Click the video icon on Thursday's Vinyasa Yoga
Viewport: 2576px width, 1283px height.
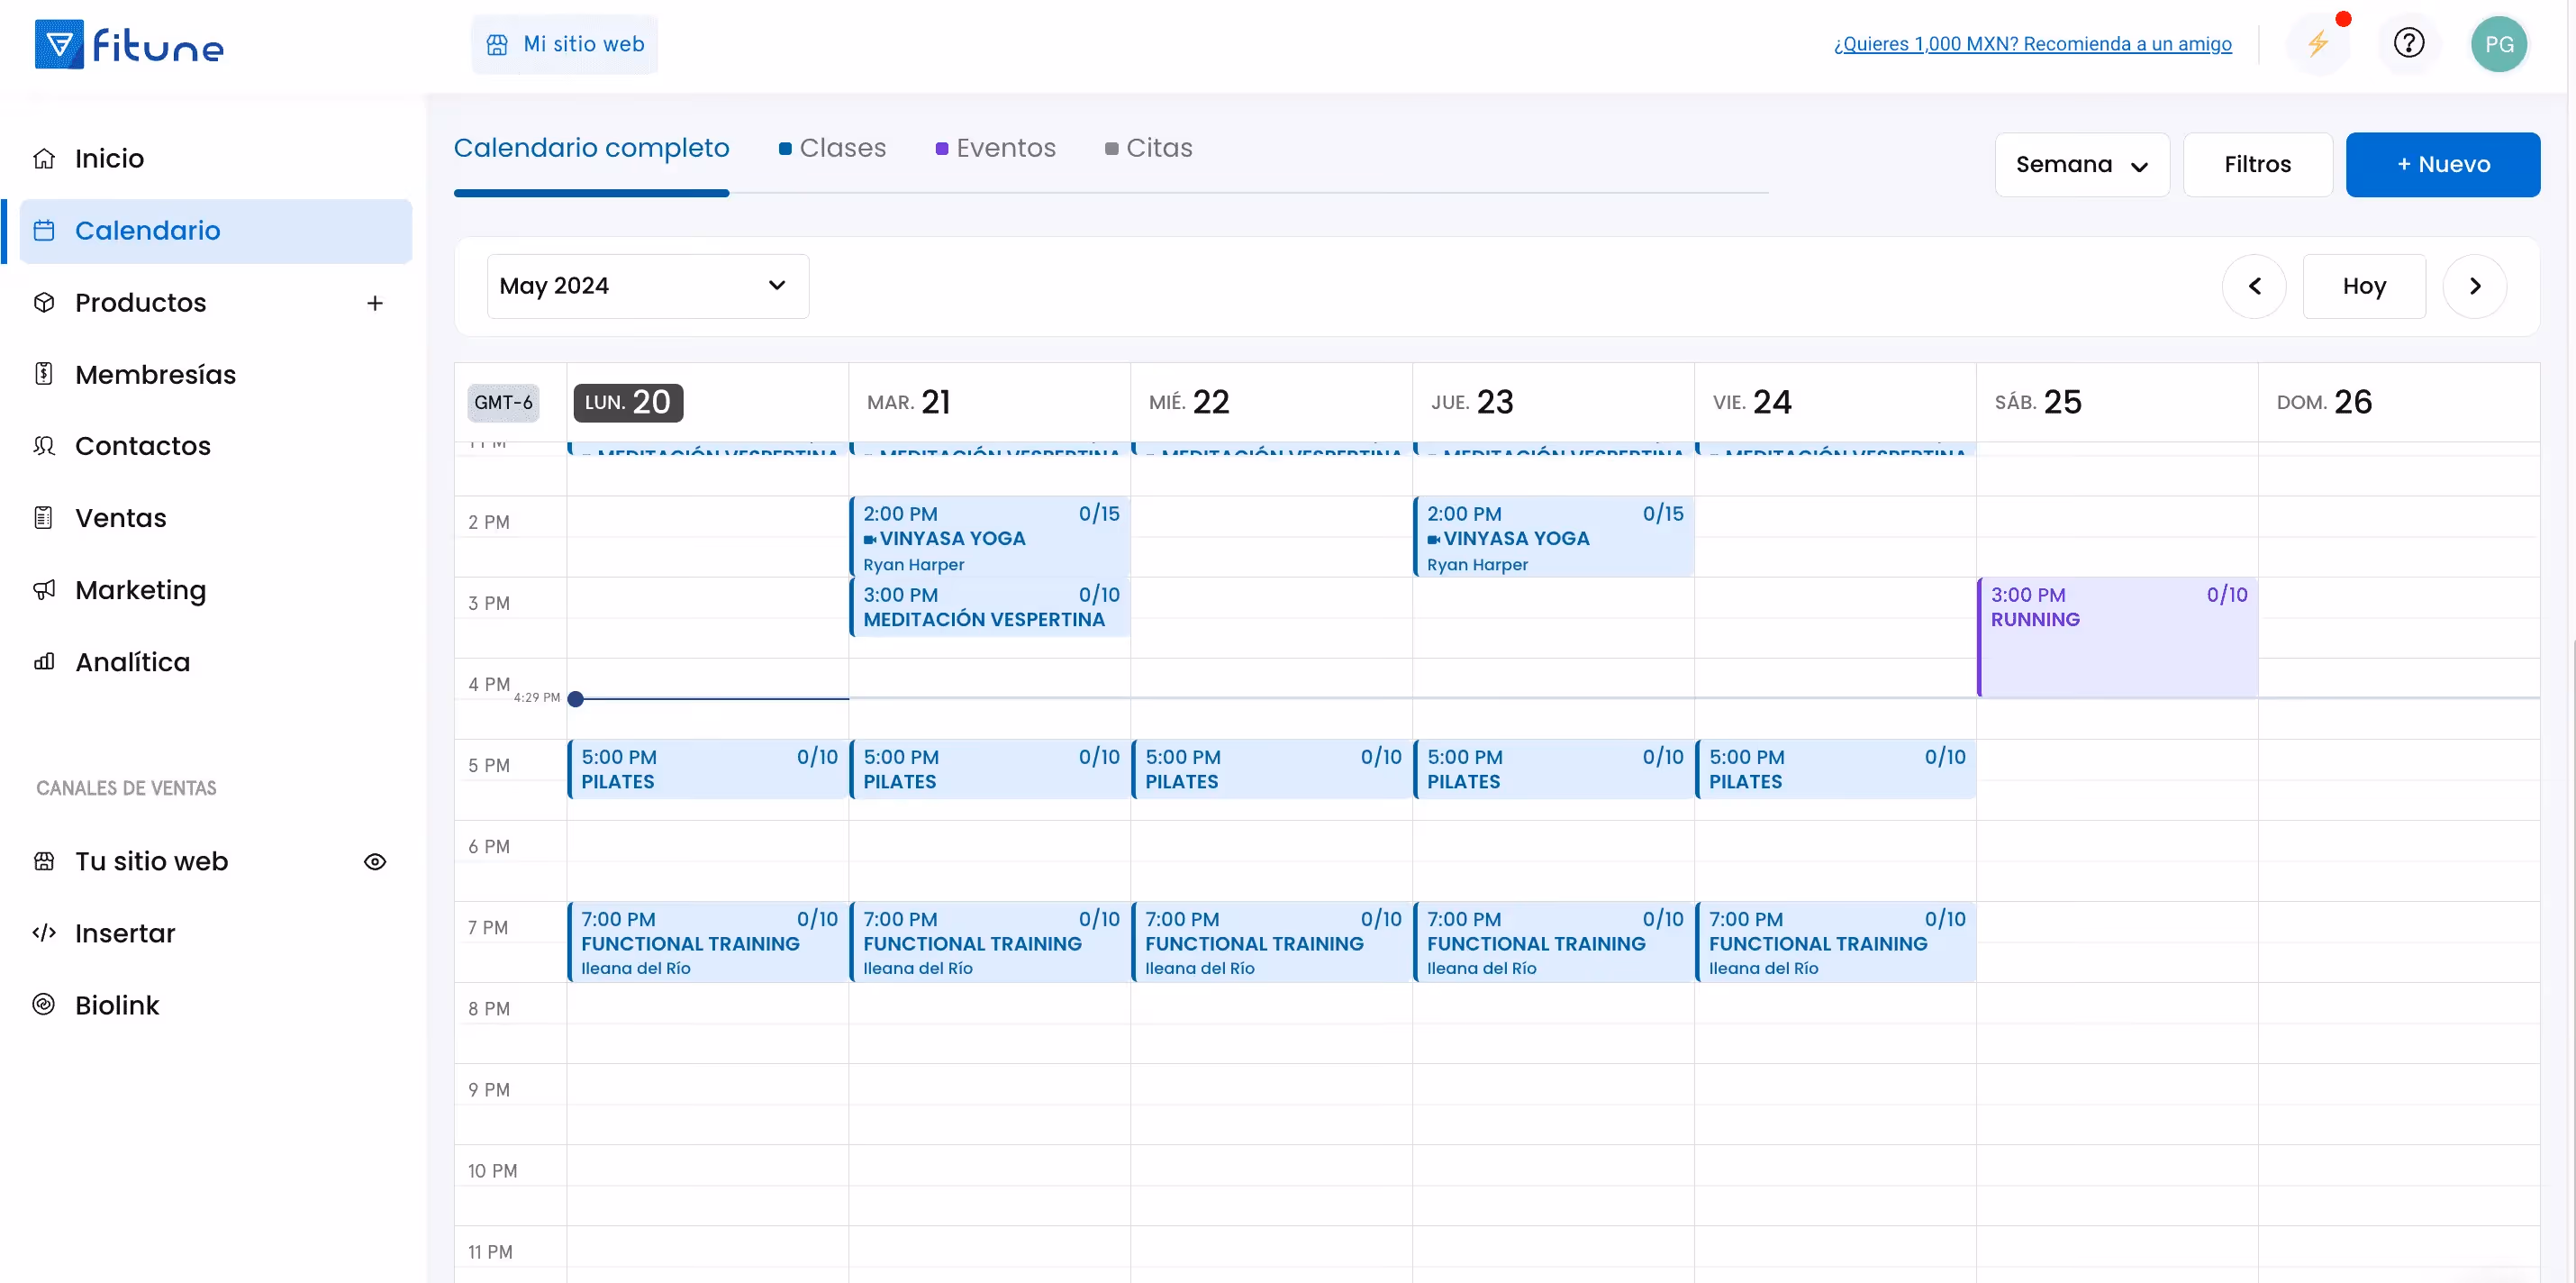click(1434, 540)
